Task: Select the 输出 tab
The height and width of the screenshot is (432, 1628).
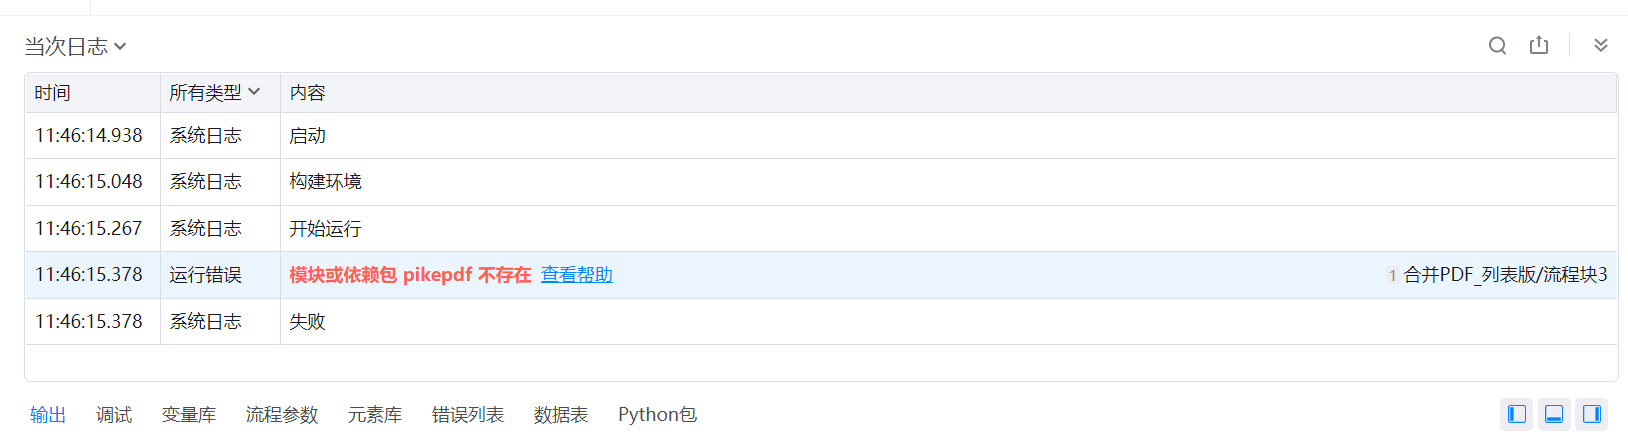Action: coord(48,415)
